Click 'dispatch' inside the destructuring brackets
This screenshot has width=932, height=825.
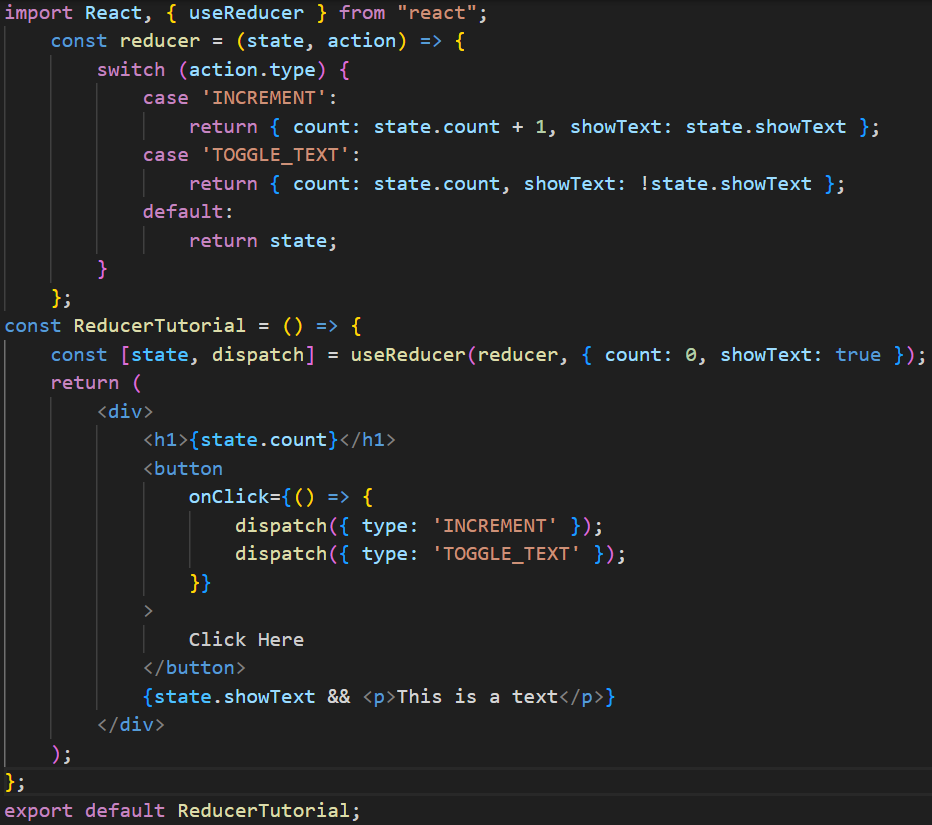coord(258,355)
